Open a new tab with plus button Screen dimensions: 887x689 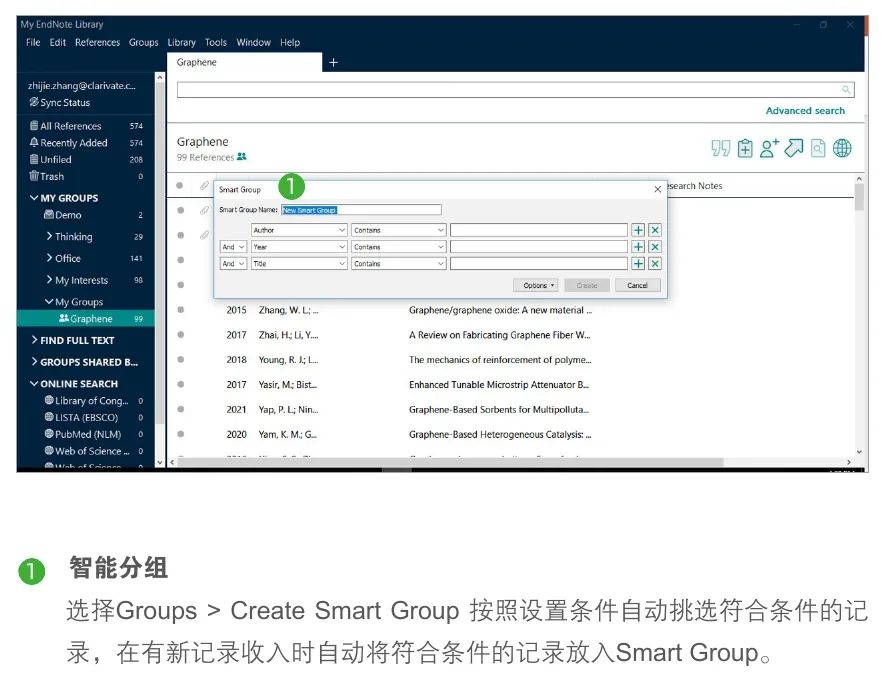pos(333,62)
